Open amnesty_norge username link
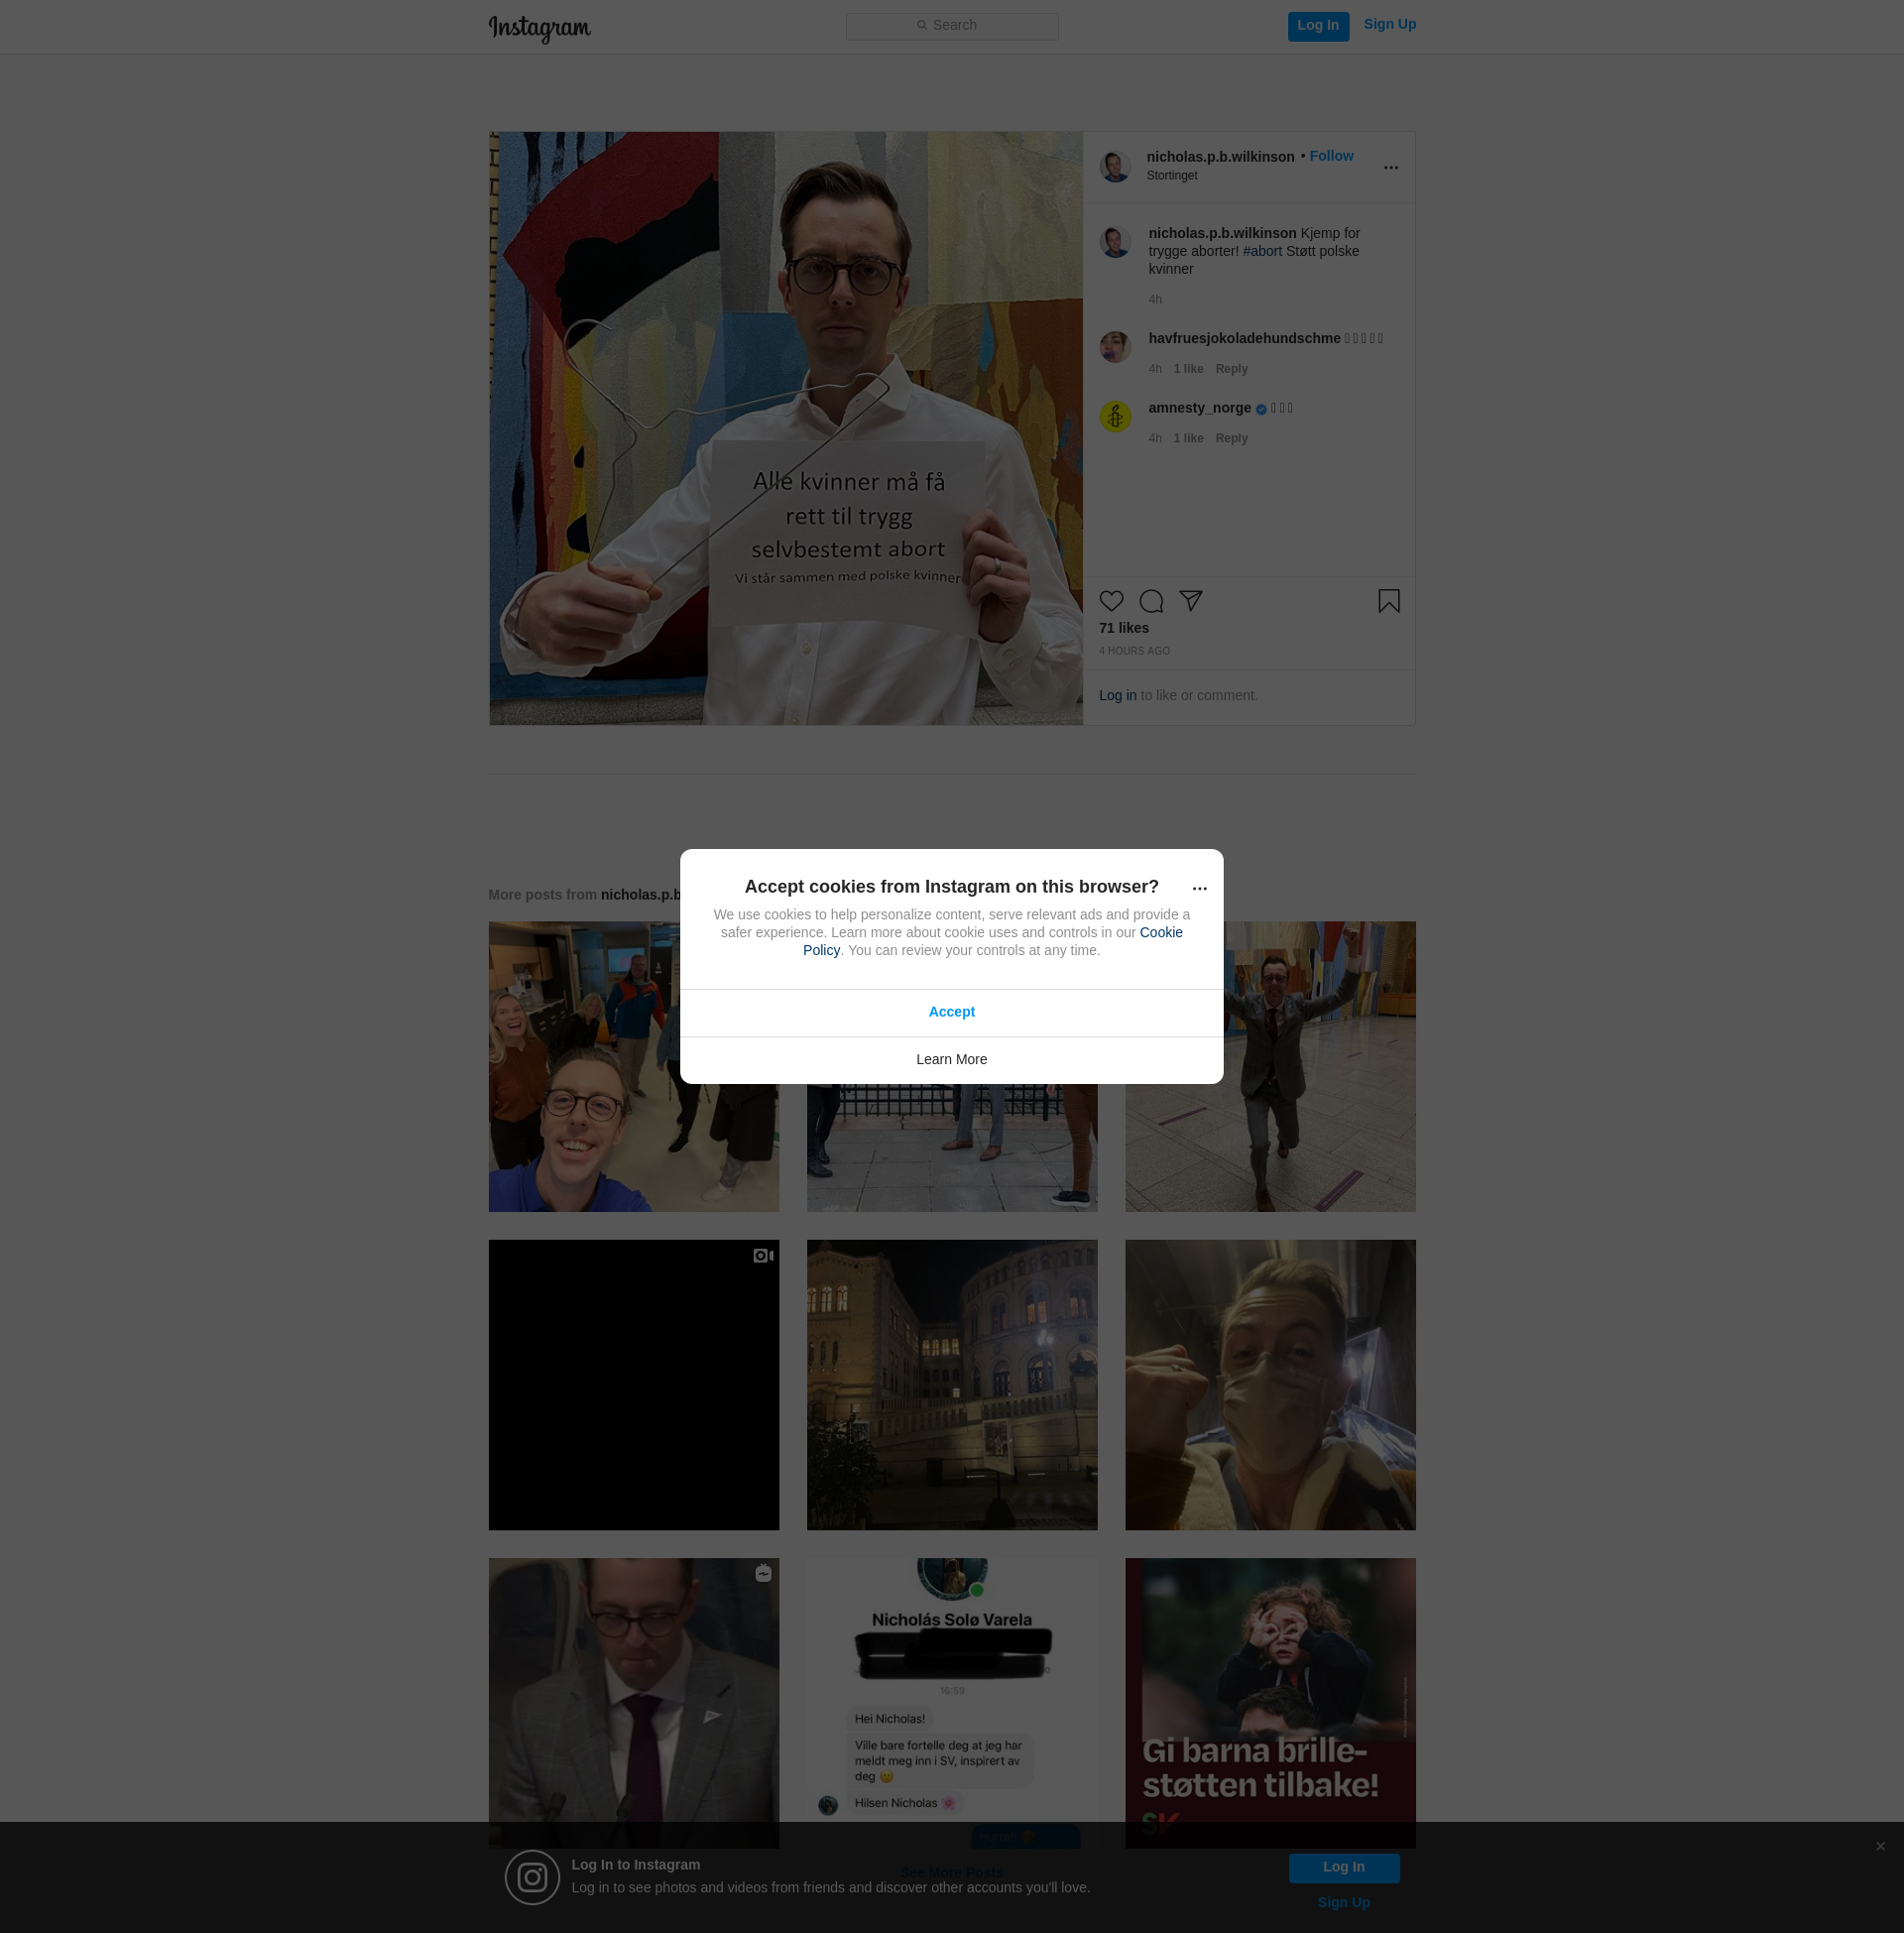 [x=1199, y=408]
